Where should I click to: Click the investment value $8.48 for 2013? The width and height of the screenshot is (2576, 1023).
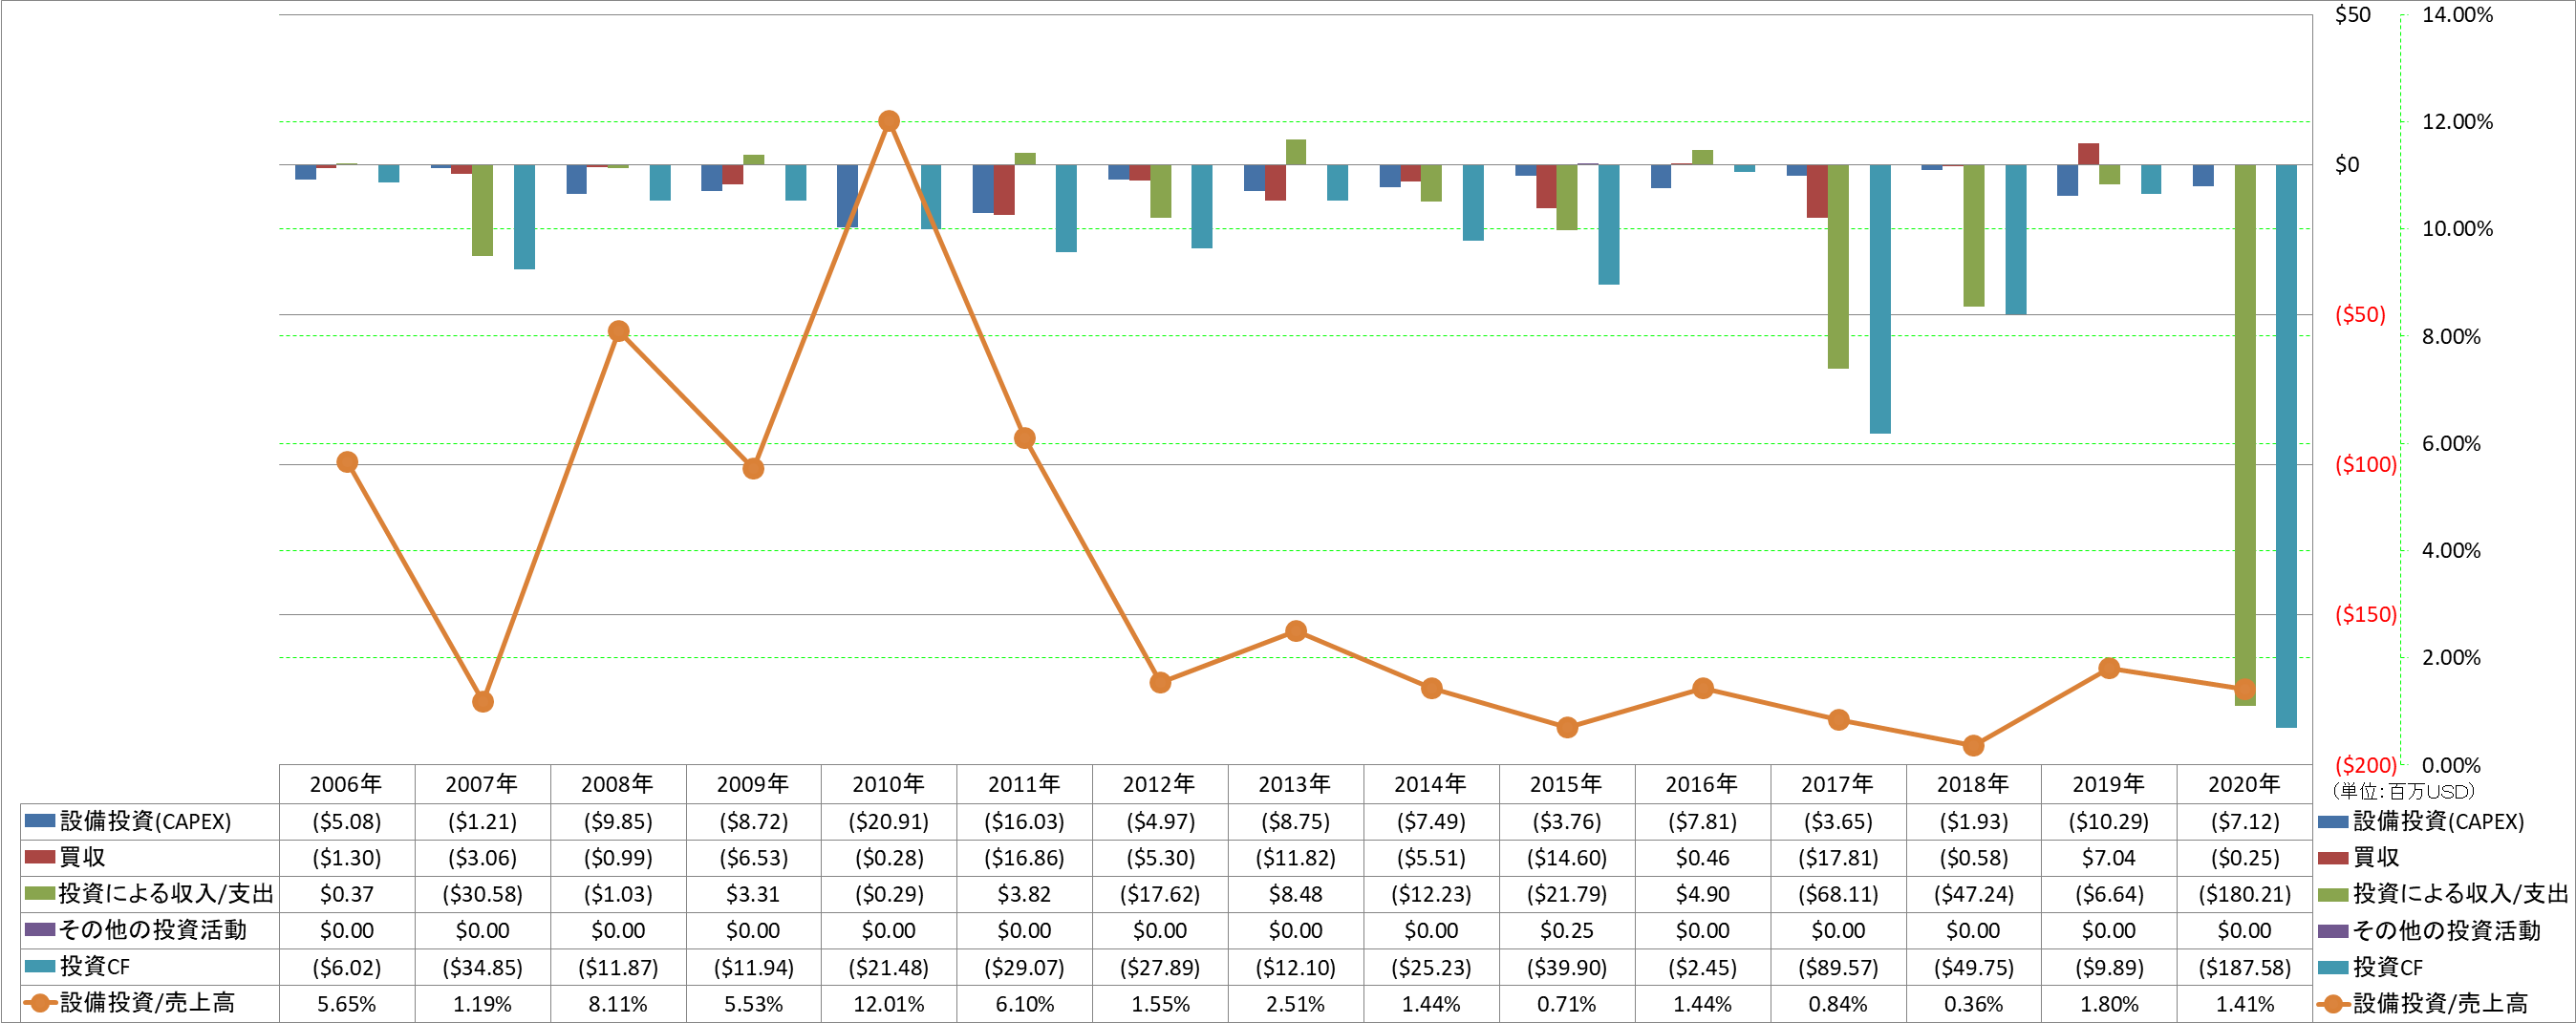(1295, 894)
